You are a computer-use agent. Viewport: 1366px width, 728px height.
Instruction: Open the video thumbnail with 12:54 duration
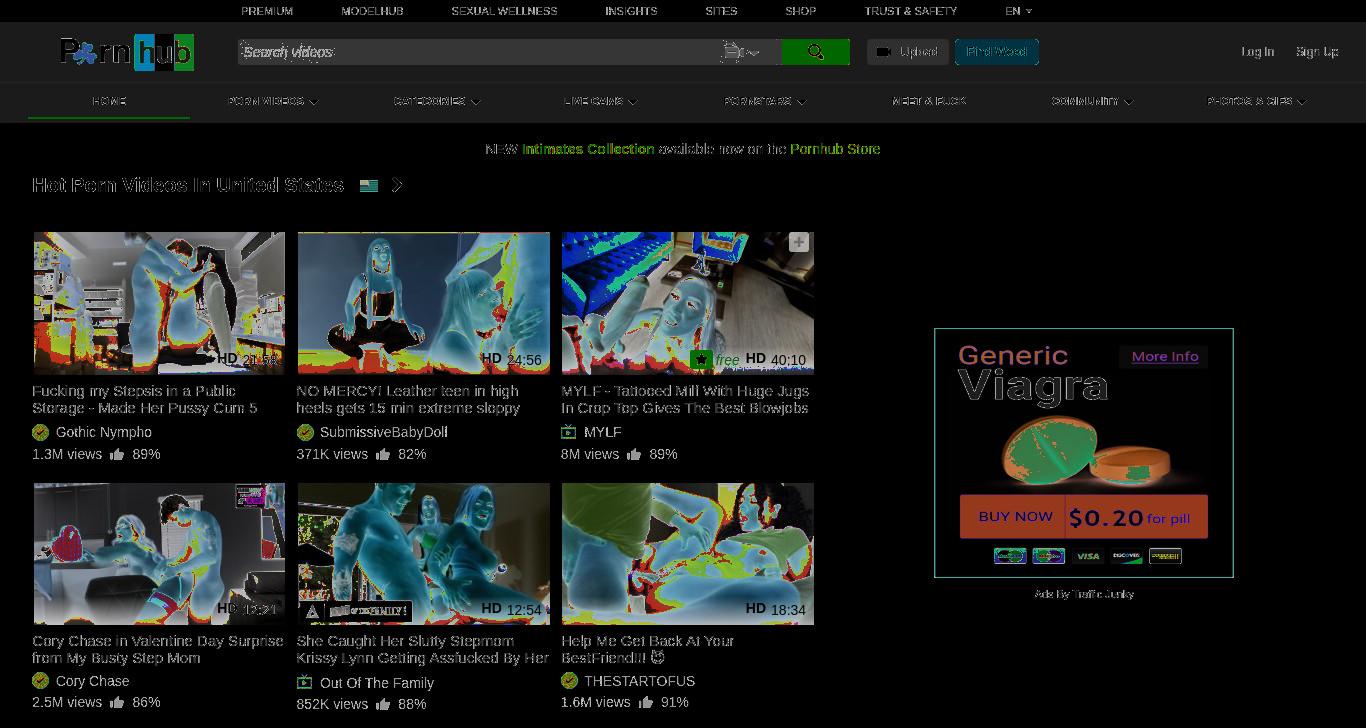pyautogui.click(x=424, y=554)
